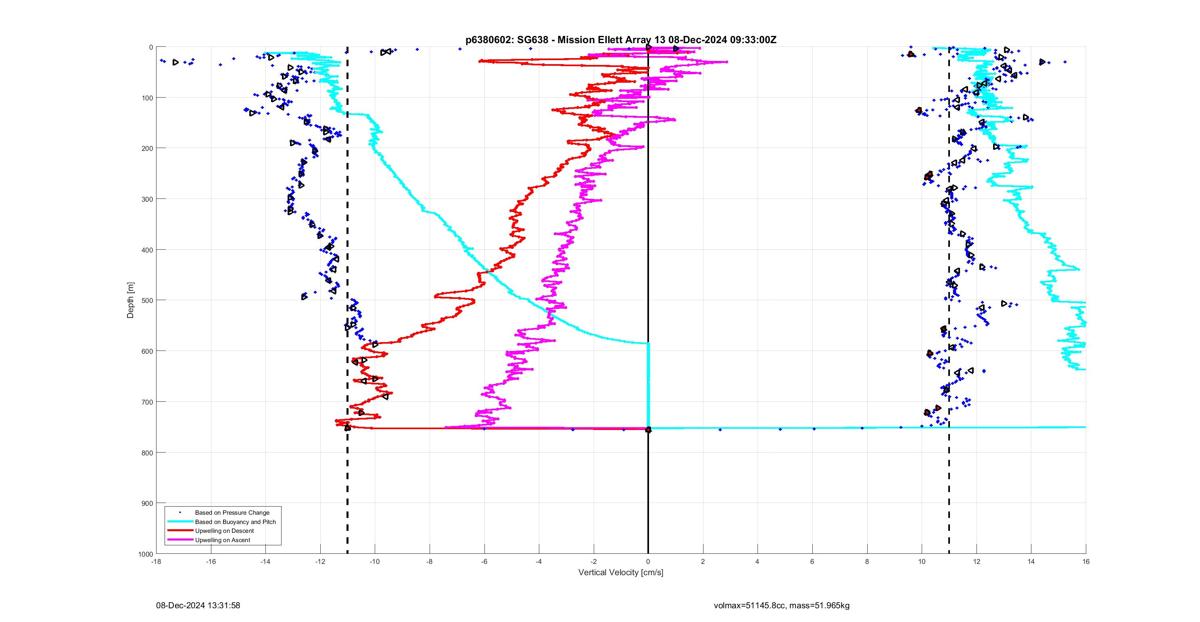Click the 'Vertical Velocity [cm/s]' x-axis label
The width and height of the screenshot is (1200, 622).
pyautogui.click(x=621, y=572)
